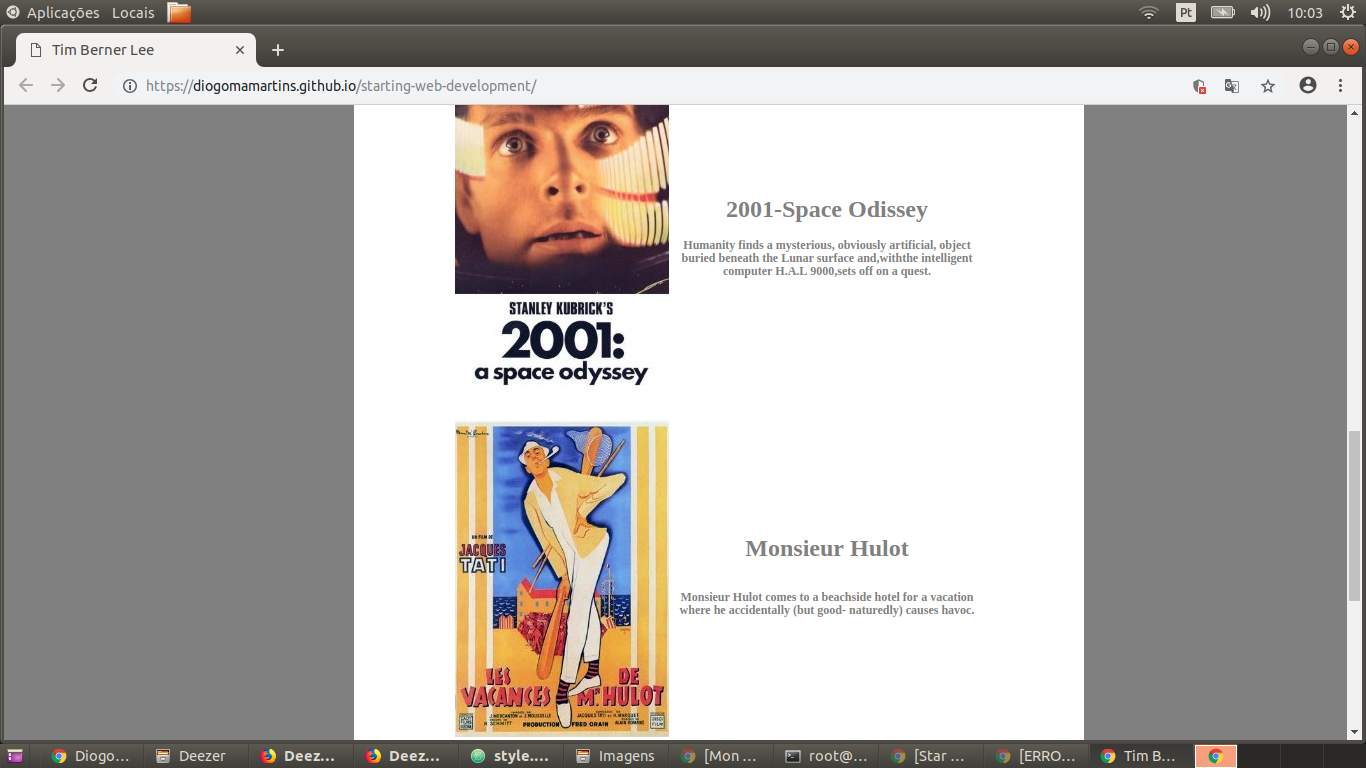Open the sound volume indicator

(x=1260, y=13)
